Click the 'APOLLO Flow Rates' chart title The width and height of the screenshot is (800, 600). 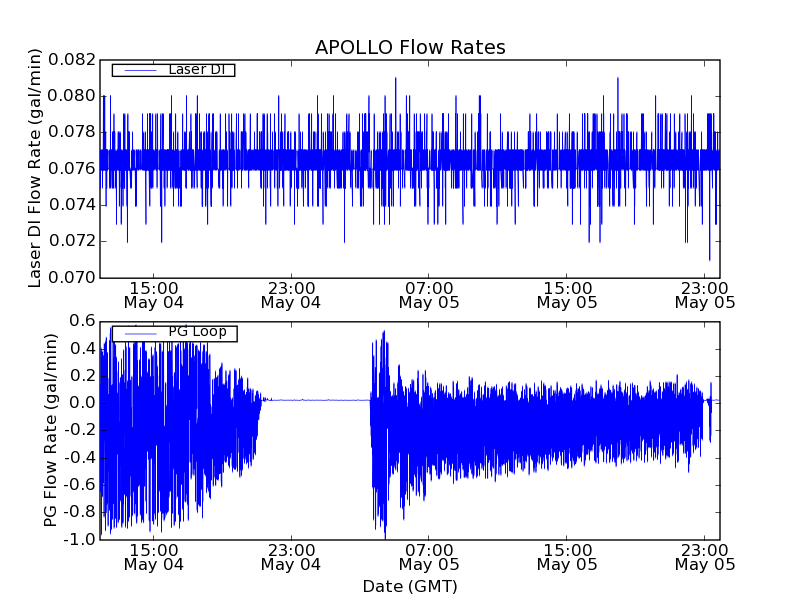[x=410, y=48]
